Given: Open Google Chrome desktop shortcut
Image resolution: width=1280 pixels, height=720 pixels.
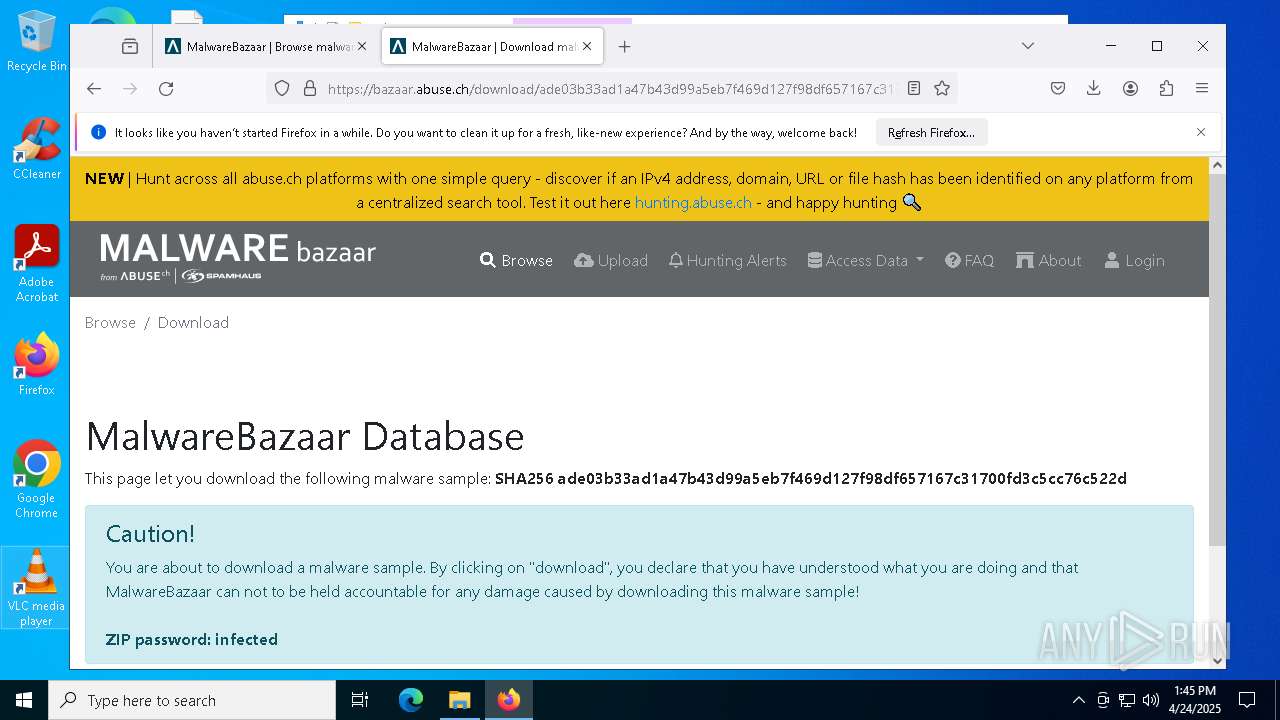Looking at the screenshot, I should 36,479.
